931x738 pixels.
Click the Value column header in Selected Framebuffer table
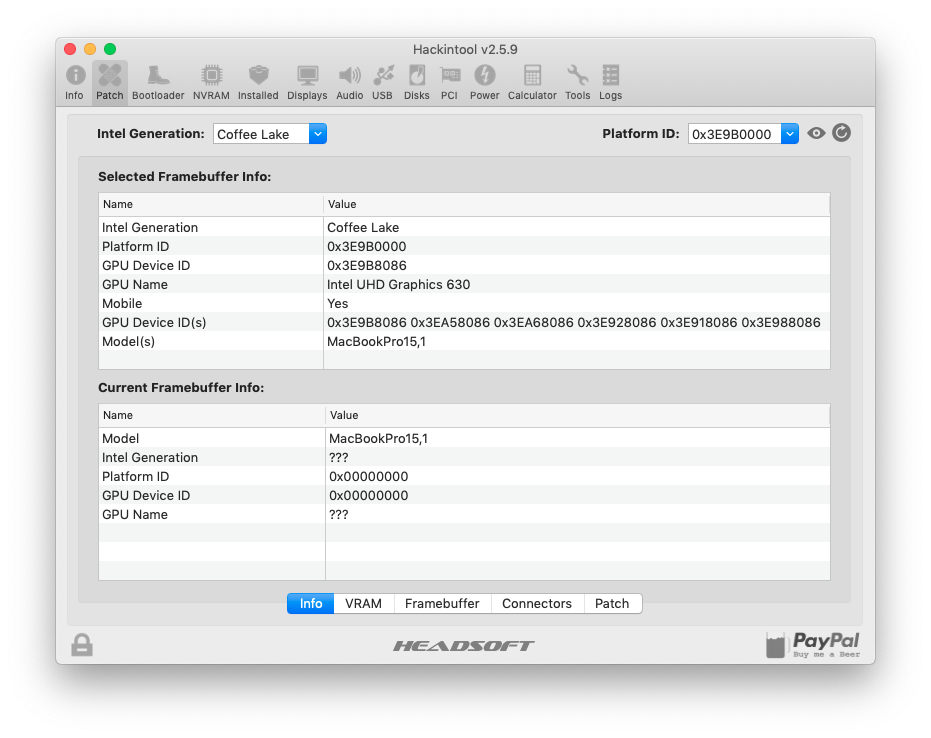pos(577,204)
